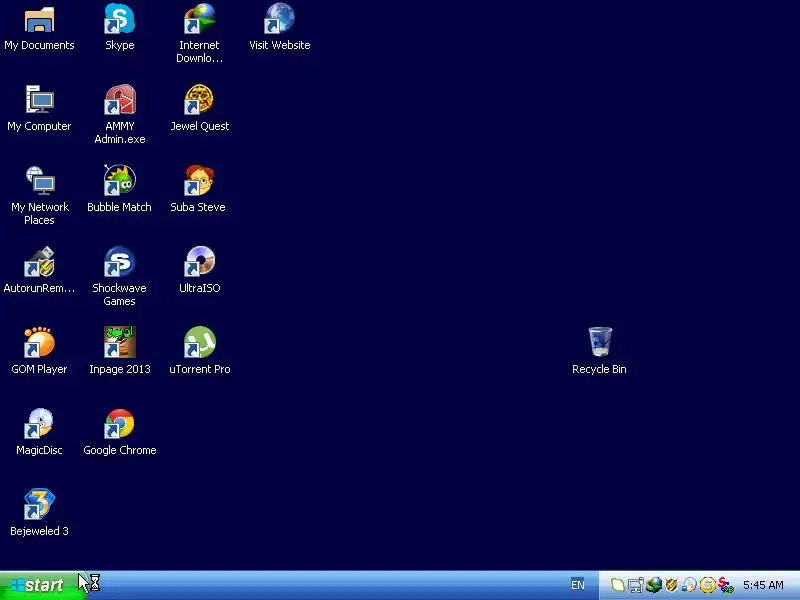This screenshot has height=600, width=800.
Task: Click the red S tray icon
Action: [725, 585]
